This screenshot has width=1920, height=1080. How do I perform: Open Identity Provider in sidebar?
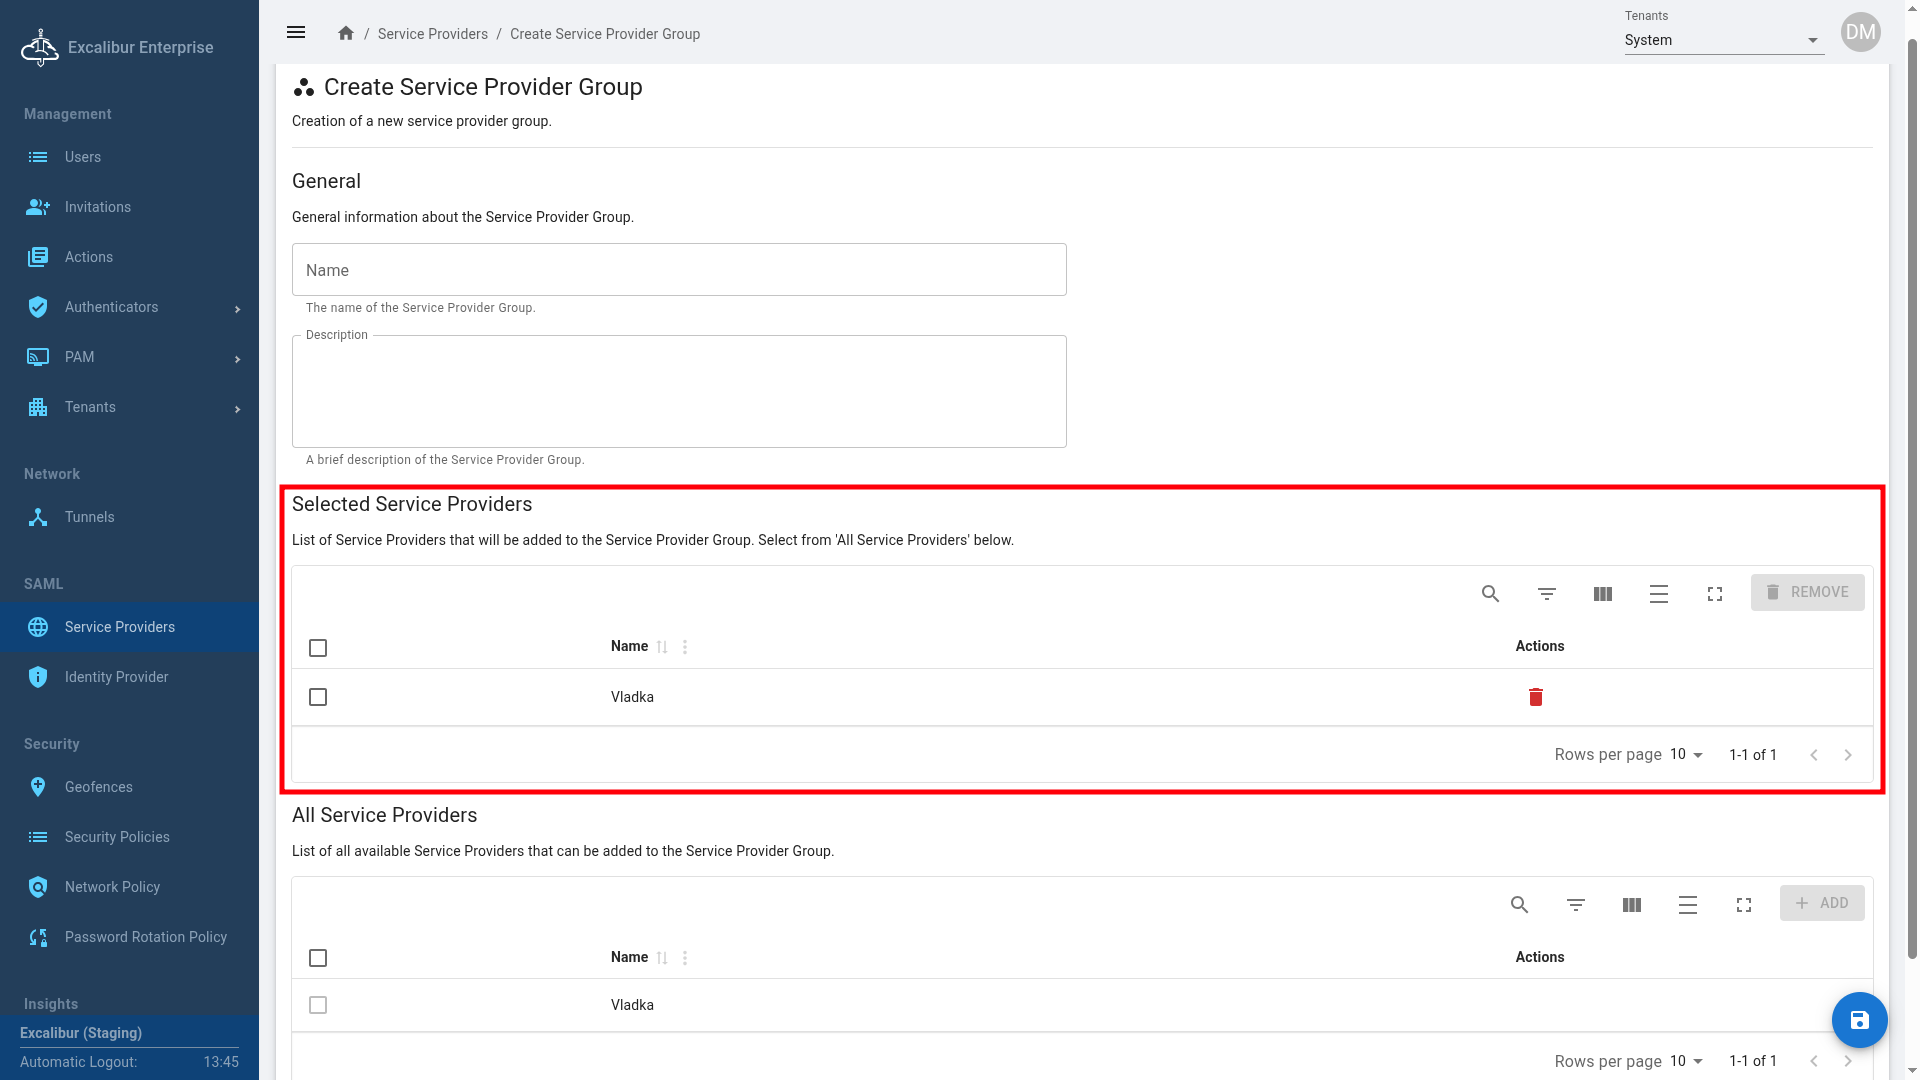tap(116, 677)
